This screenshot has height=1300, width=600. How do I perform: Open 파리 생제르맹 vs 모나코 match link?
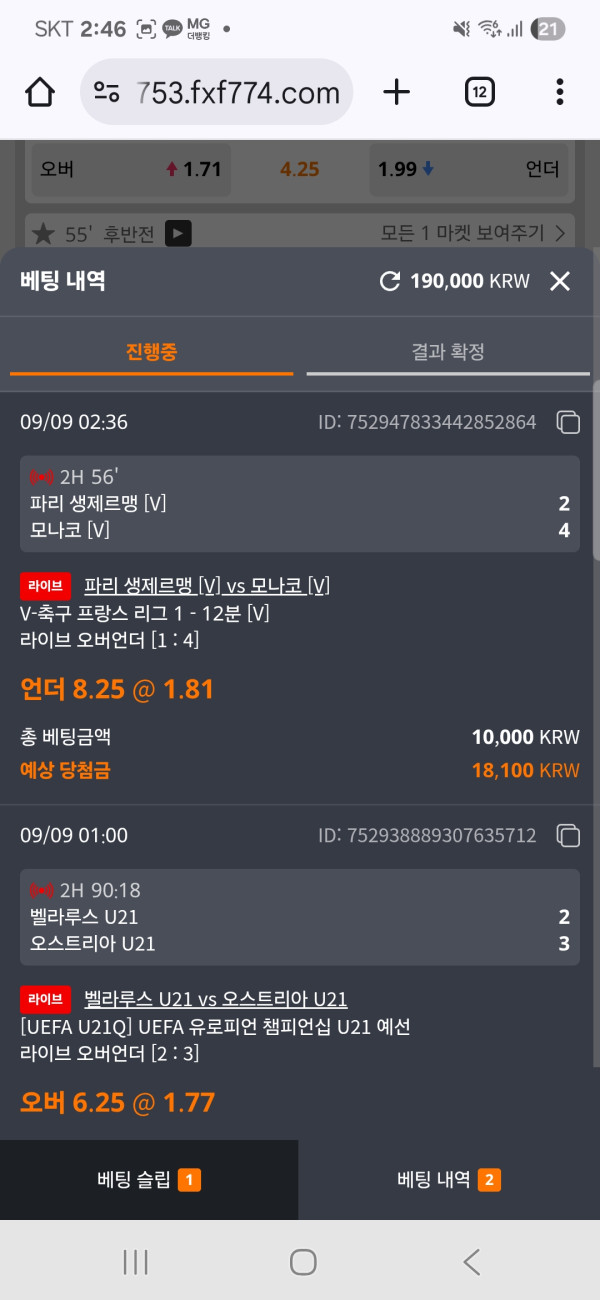[x=207, y=585]
